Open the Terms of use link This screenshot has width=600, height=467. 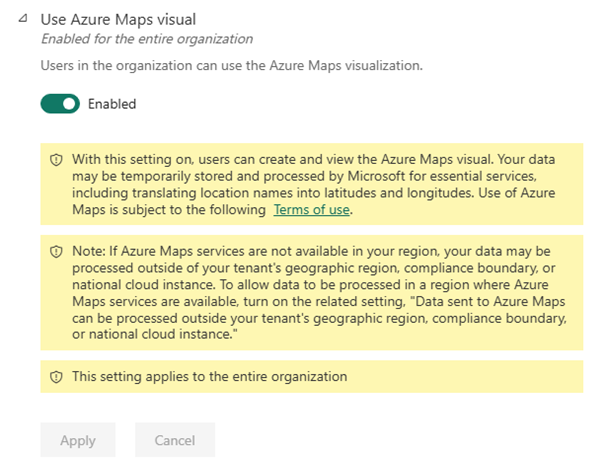pos(313,210)
